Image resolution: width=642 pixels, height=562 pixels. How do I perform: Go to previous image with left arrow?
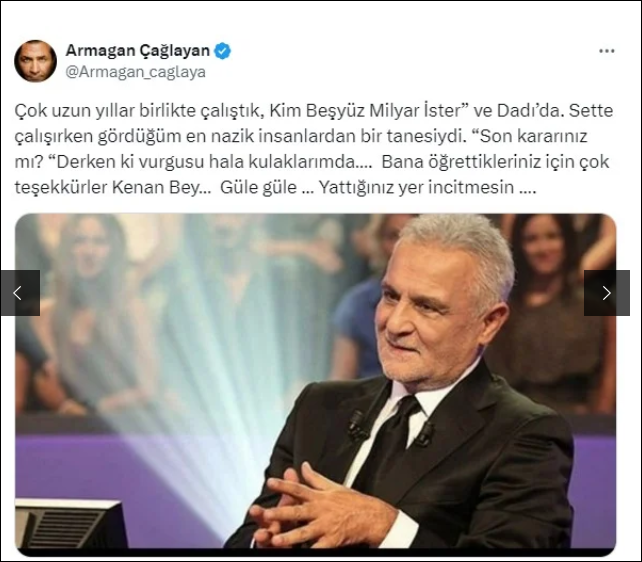[20, 293]
